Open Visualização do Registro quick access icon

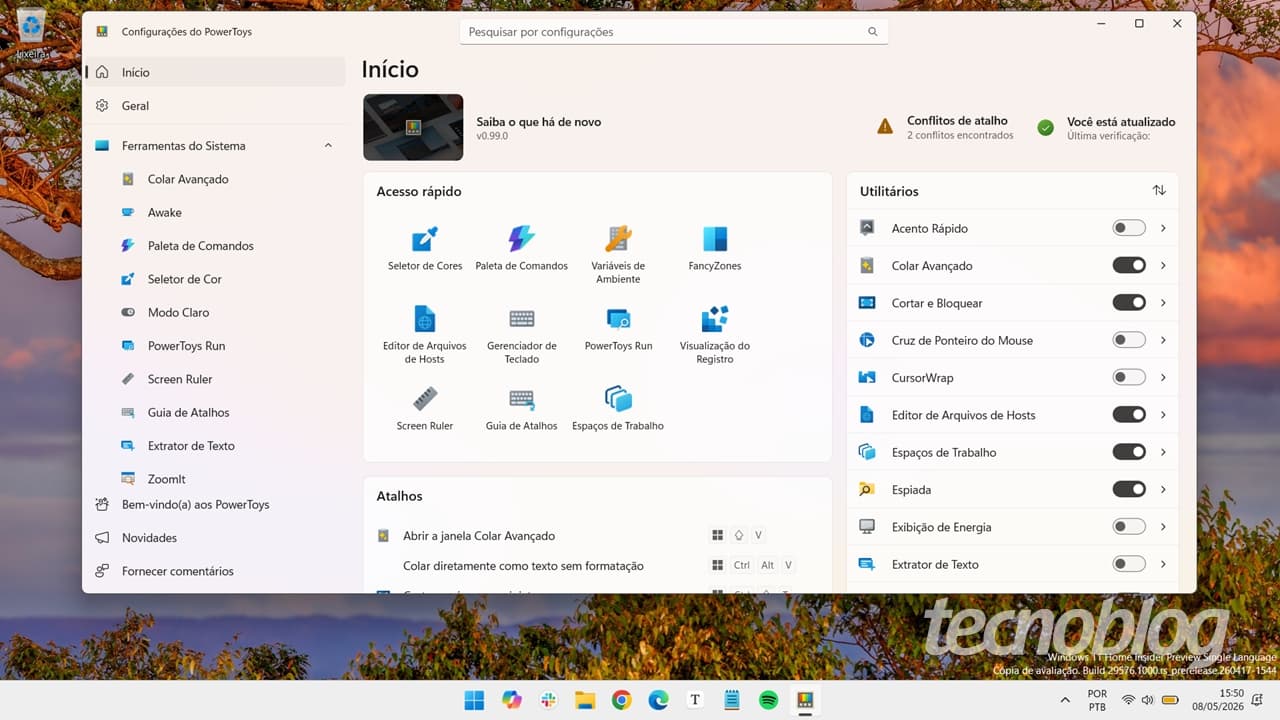[x=715, y=335]
